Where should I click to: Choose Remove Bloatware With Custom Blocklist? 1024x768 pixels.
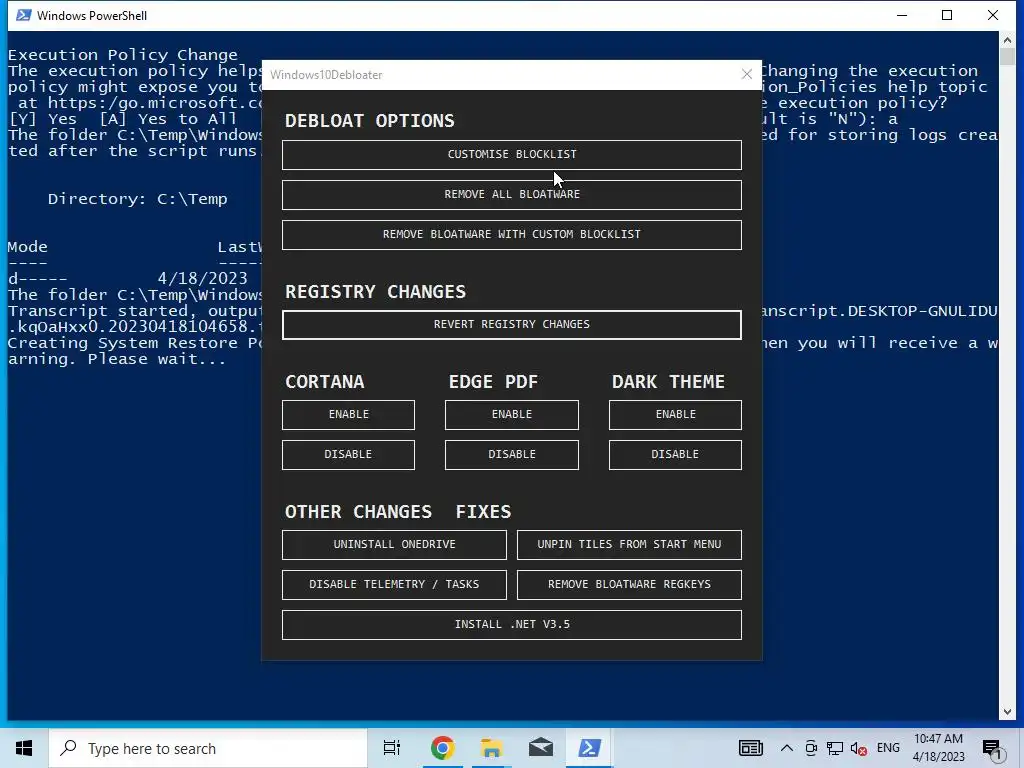click(x=511, y=234)
